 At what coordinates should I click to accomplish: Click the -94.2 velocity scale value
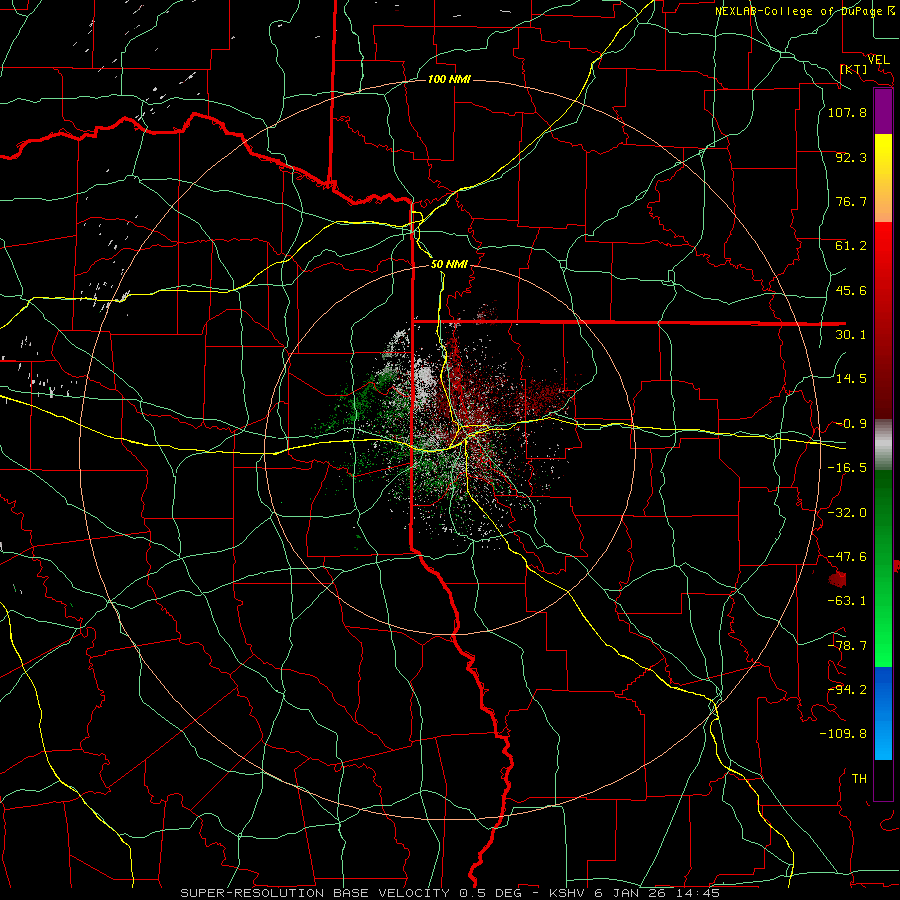coord(847,690)
